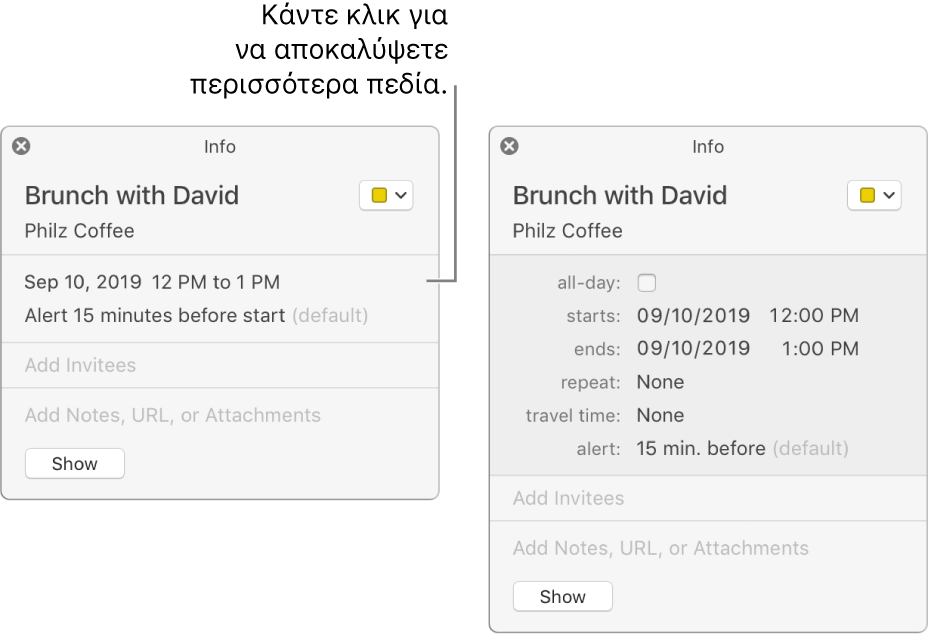Open the travel time None popup menu
Image resolution: width=931 pixels, height=638 pixels.
pyautogui.click(x=660, y=415)
